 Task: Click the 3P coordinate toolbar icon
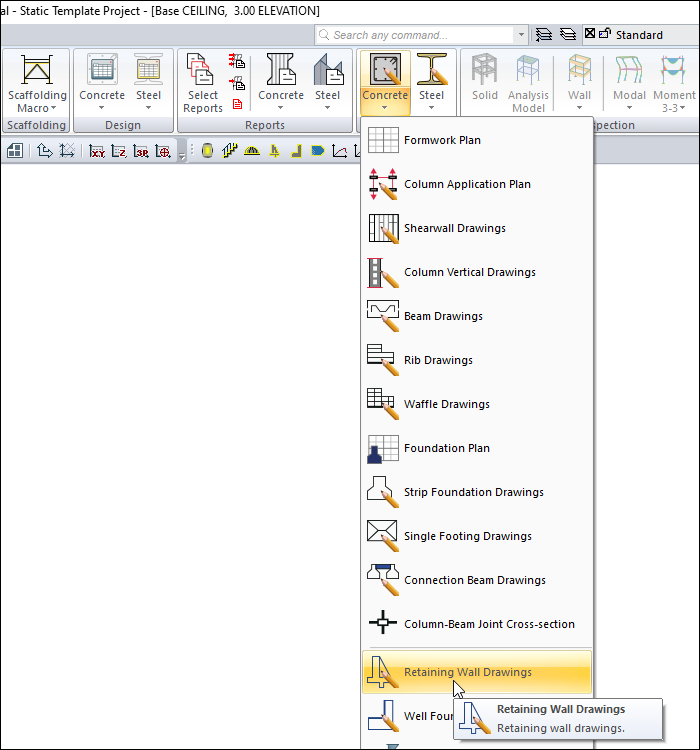[x=141, y=151]
